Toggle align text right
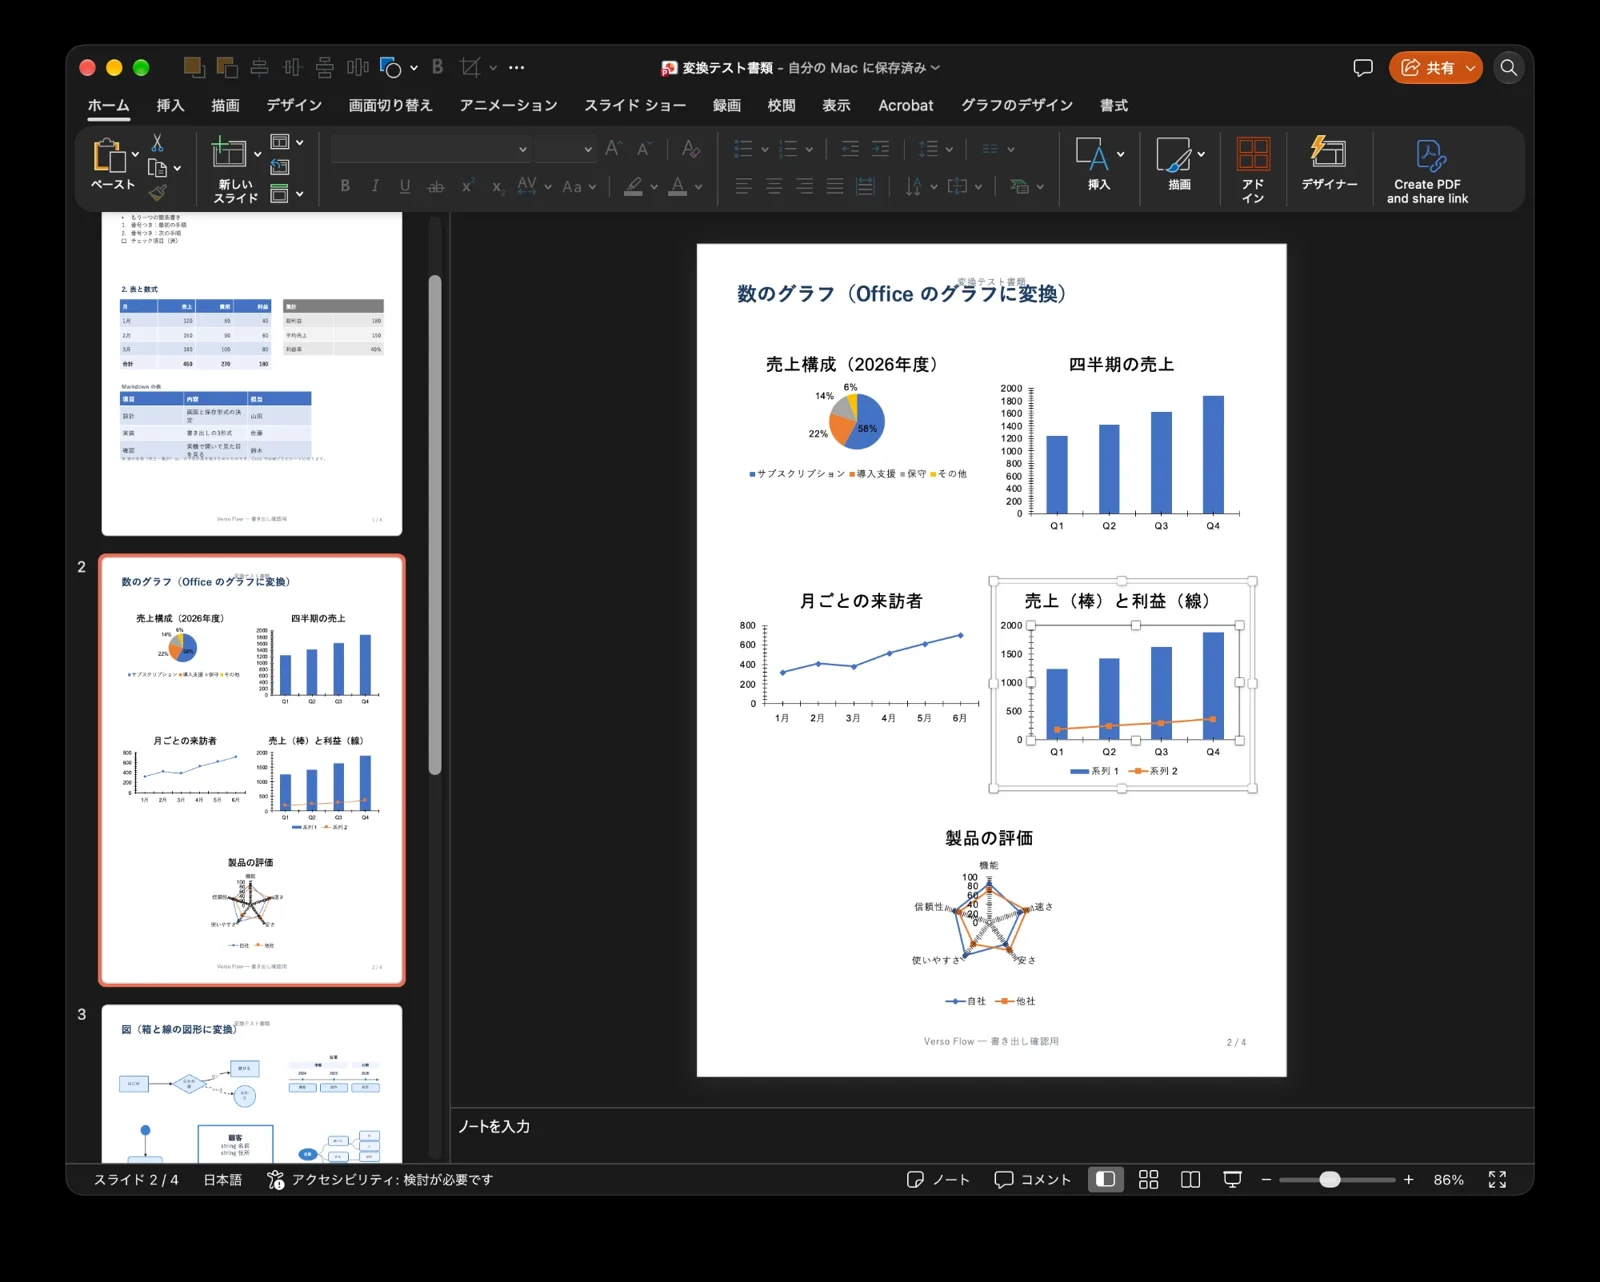Screen dimensions: 1600x1282 click(804, 186)
